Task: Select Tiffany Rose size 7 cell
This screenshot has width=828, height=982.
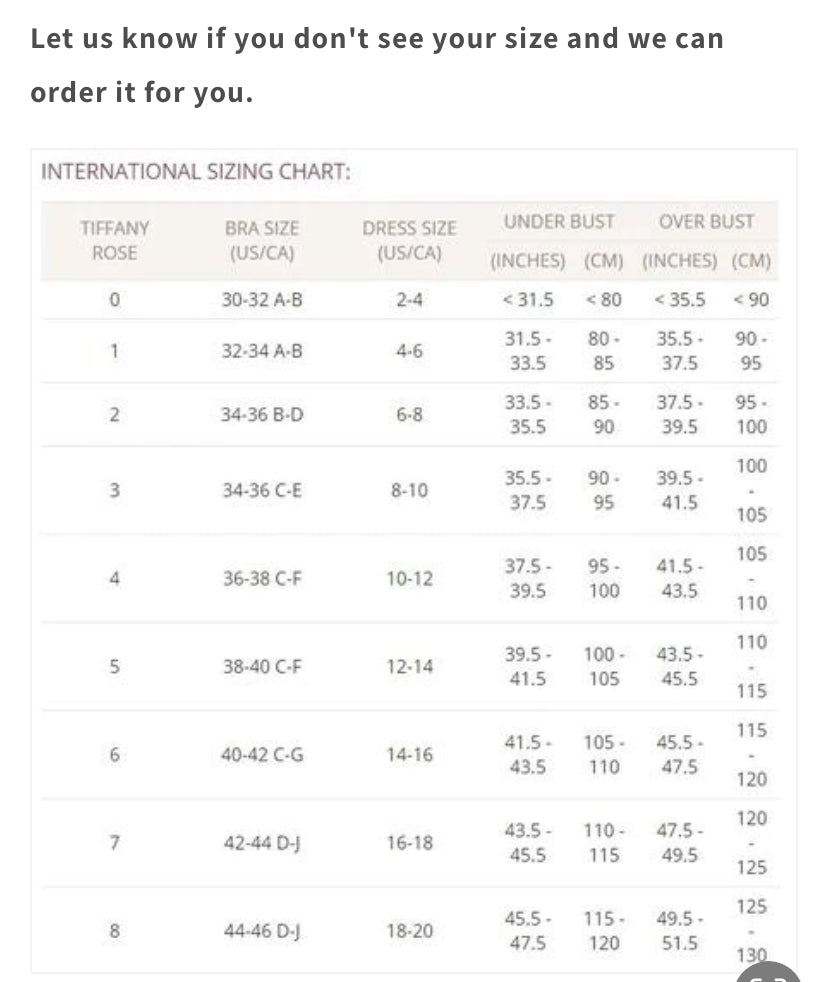Action: [x=114, y=843]
